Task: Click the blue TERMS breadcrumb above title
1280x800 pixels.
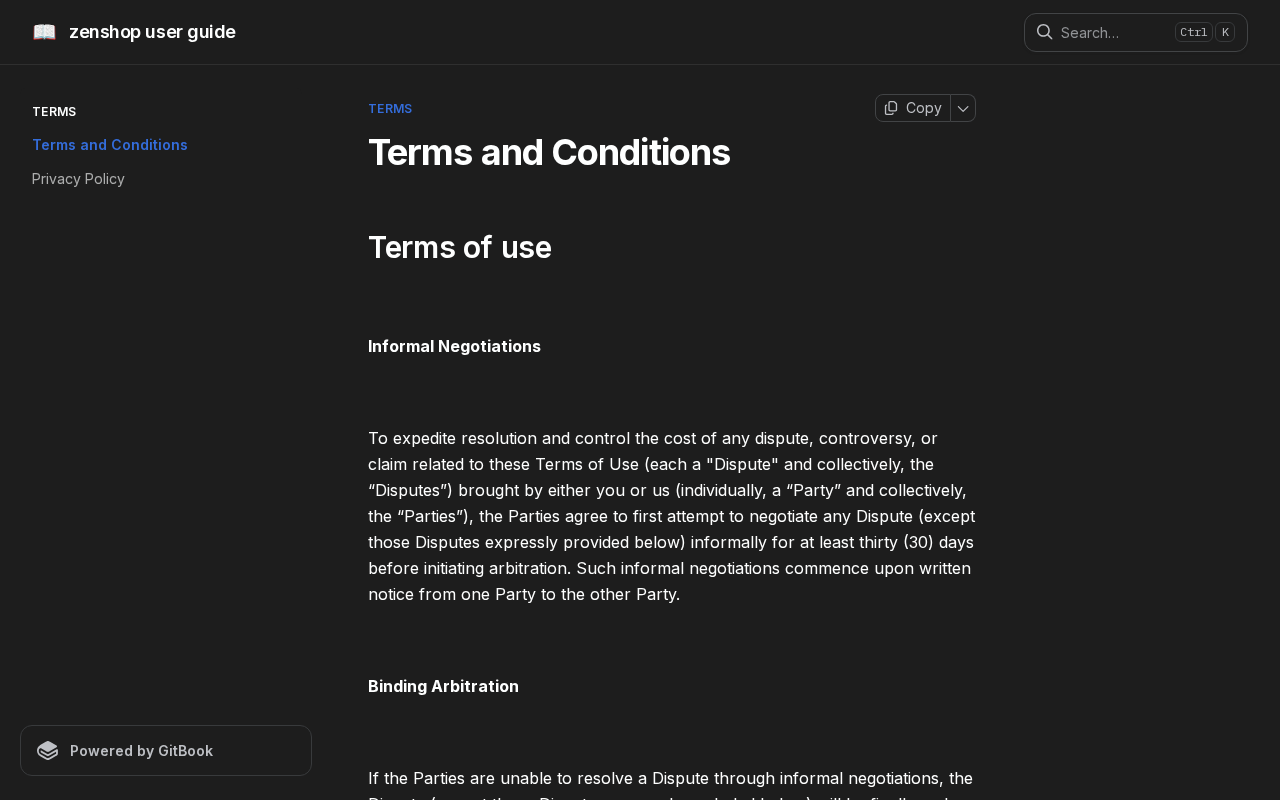Action: tap(390, 109)
